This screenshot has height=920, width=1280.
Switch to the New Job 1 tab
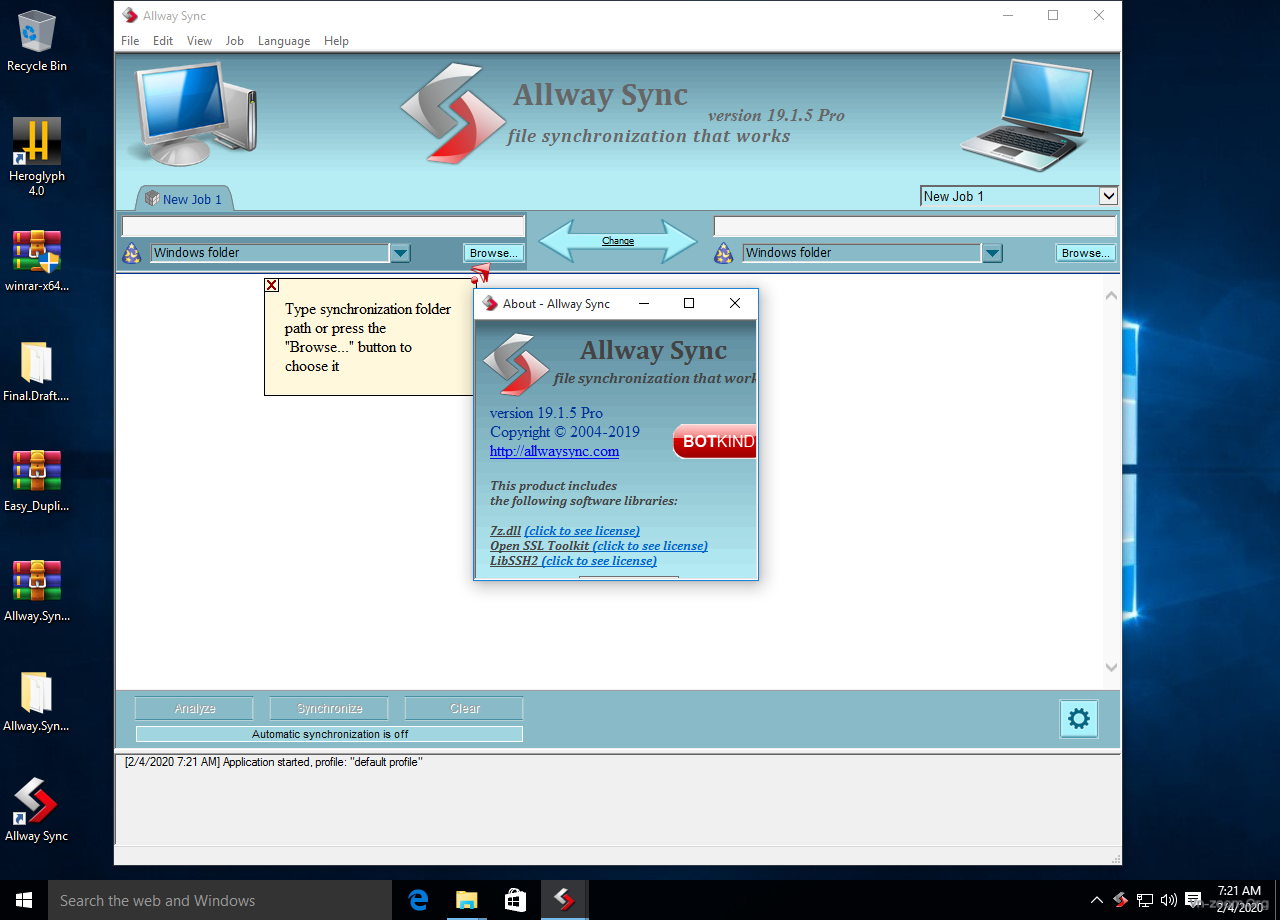tap(184, 199)
